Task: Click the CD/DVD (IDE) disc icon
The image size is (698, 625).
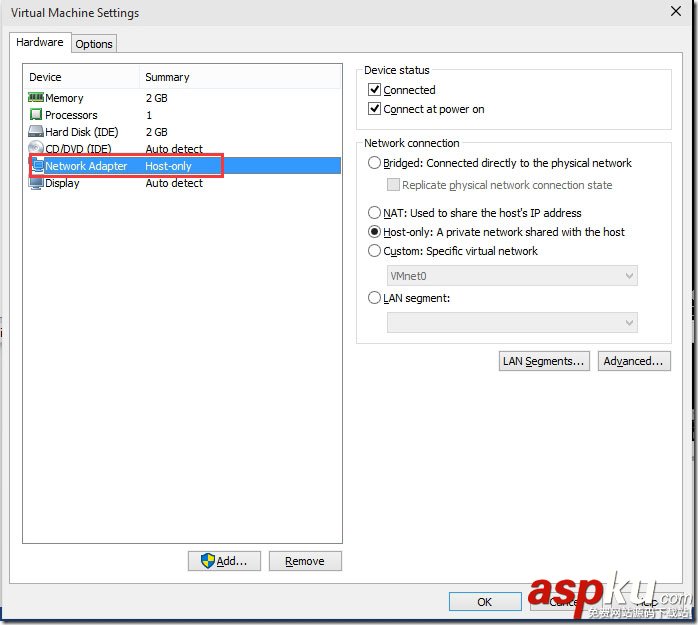Action: [x=36, y=147]
